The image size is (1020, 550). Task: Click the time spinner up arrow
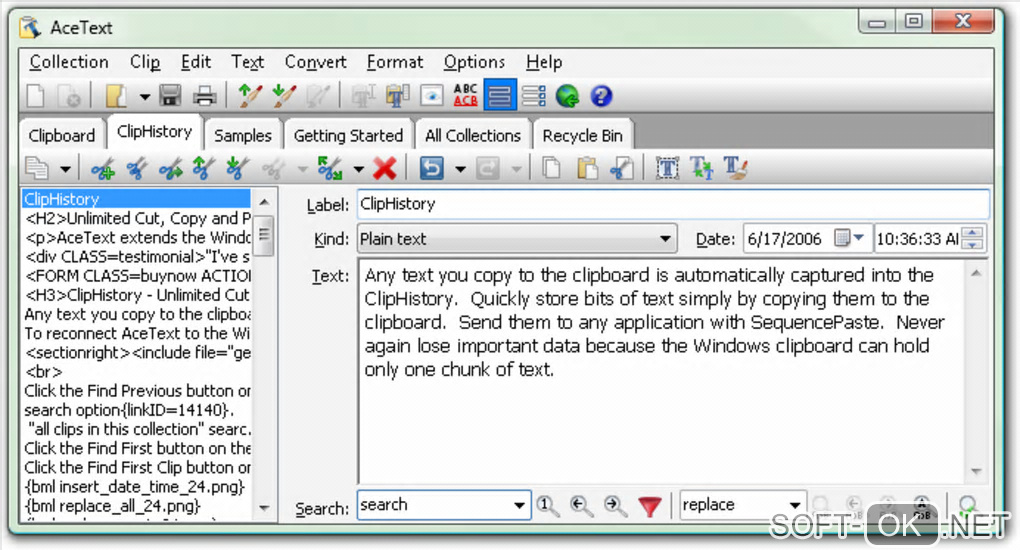[x=973, y=233]
